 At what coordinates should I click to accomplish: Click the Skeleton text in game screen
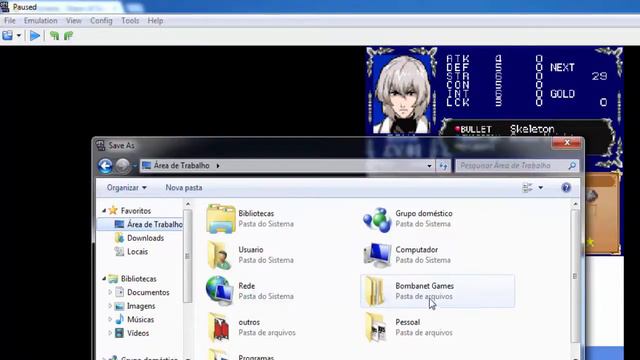click(532, 129)
